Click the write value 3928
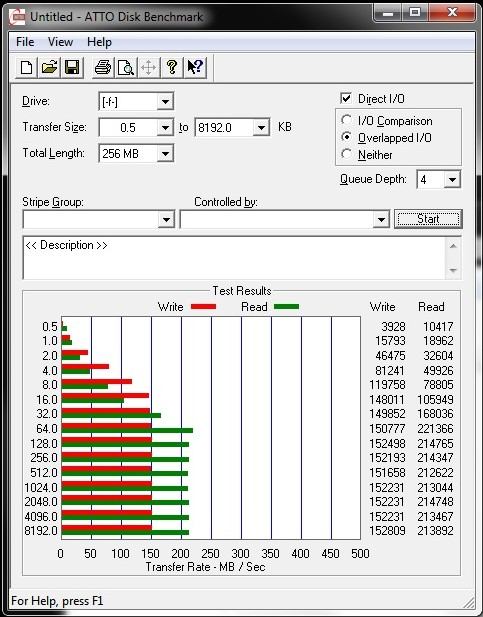The height and width of the screenshot is (617, 483). [393, 327]
